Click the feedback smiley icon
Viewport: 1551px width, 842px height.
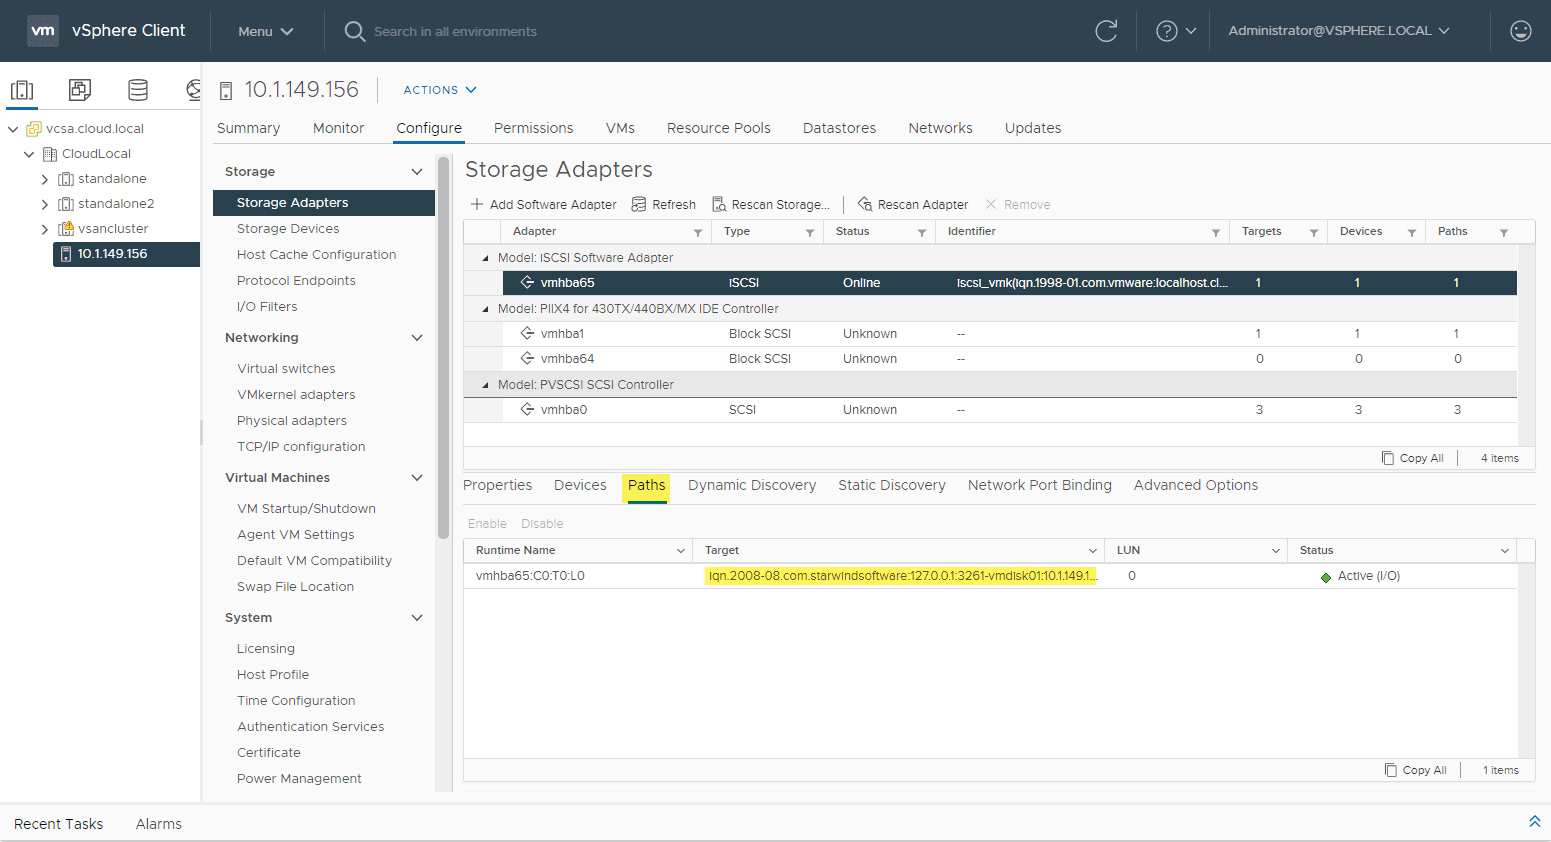(x=1520, y=30)
